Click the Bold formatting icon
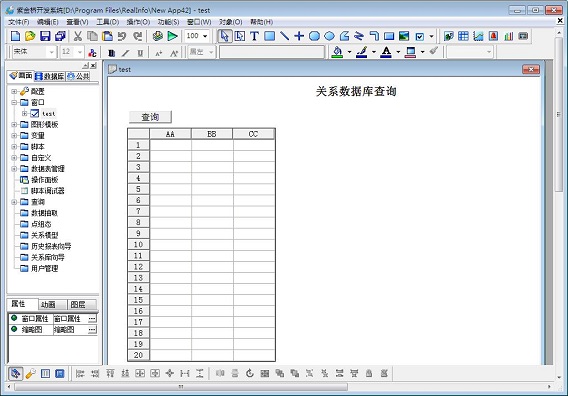 point(112,53)
